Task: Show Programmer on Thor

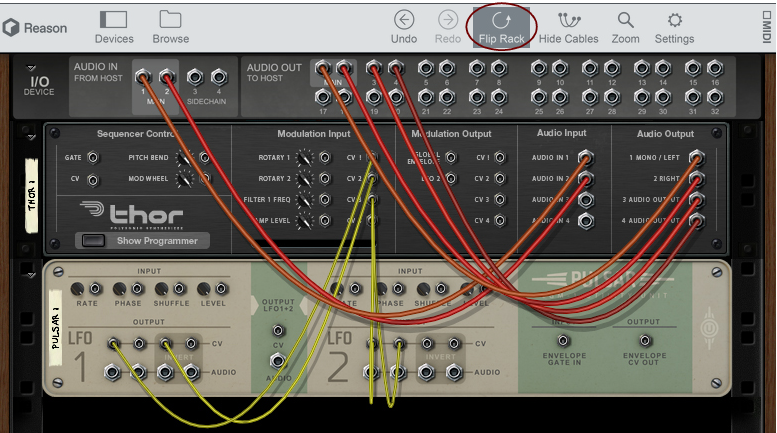Action: click(142, 241)
